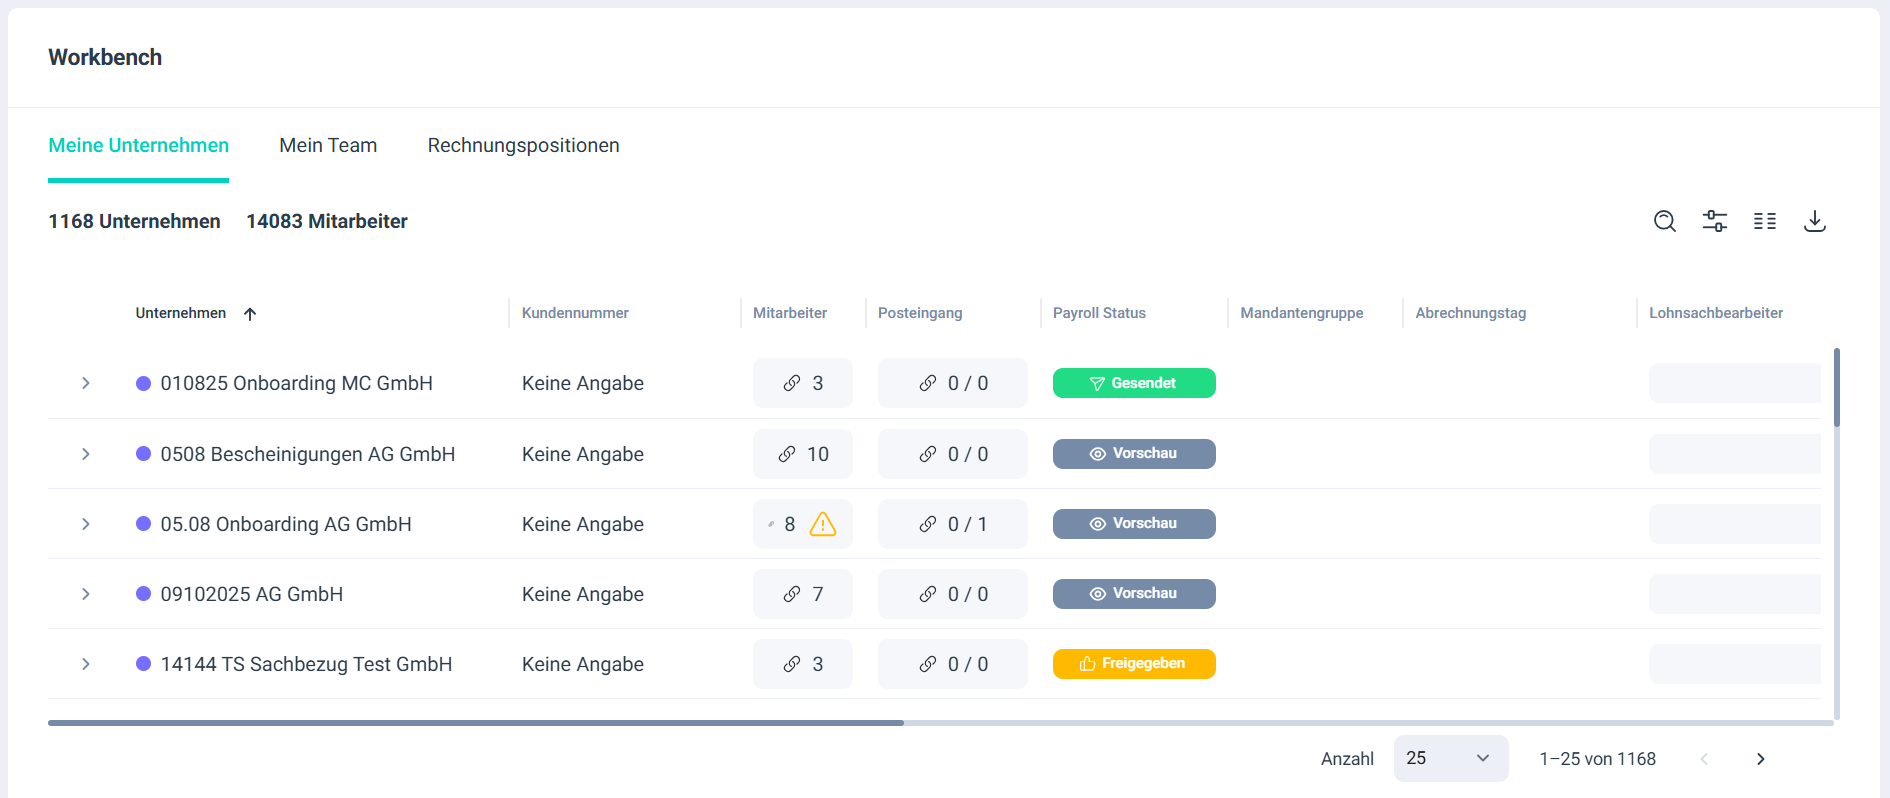Click the yellow Freigegeben status button
1890x798 pixels.
coord(1134,664)
